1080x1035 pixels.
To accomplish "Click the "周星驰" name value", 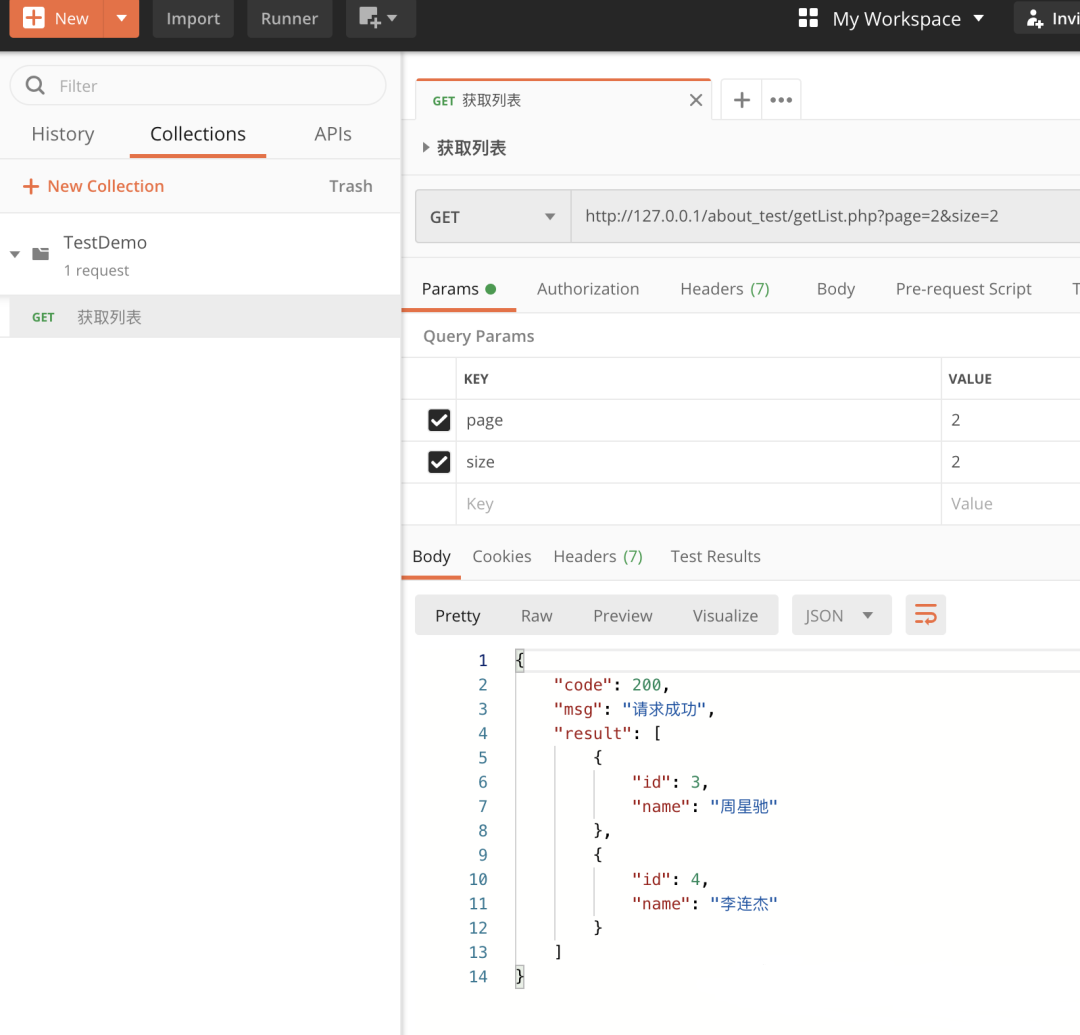I will pyautogui.click(x=743, y=806).
